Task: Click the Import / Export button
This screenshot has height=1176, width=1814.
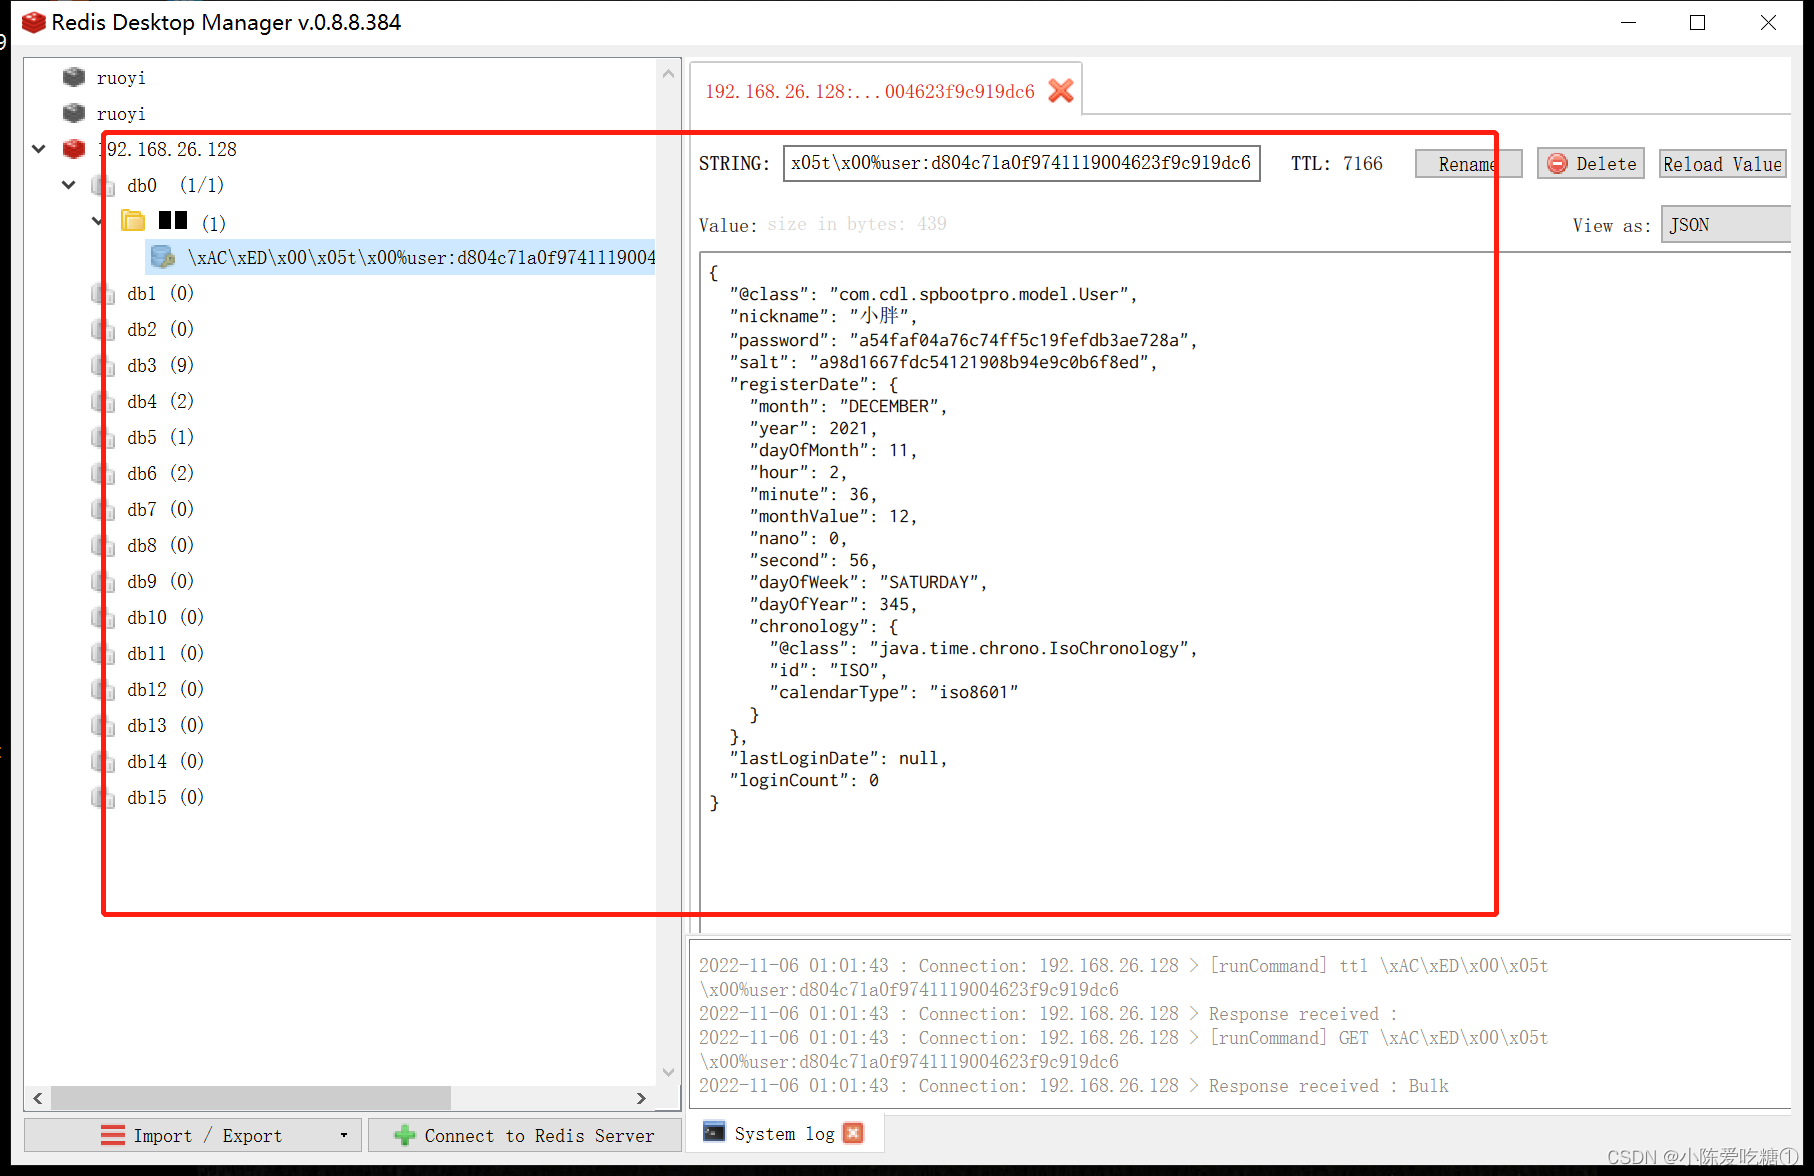Action: click(193, 1135)
